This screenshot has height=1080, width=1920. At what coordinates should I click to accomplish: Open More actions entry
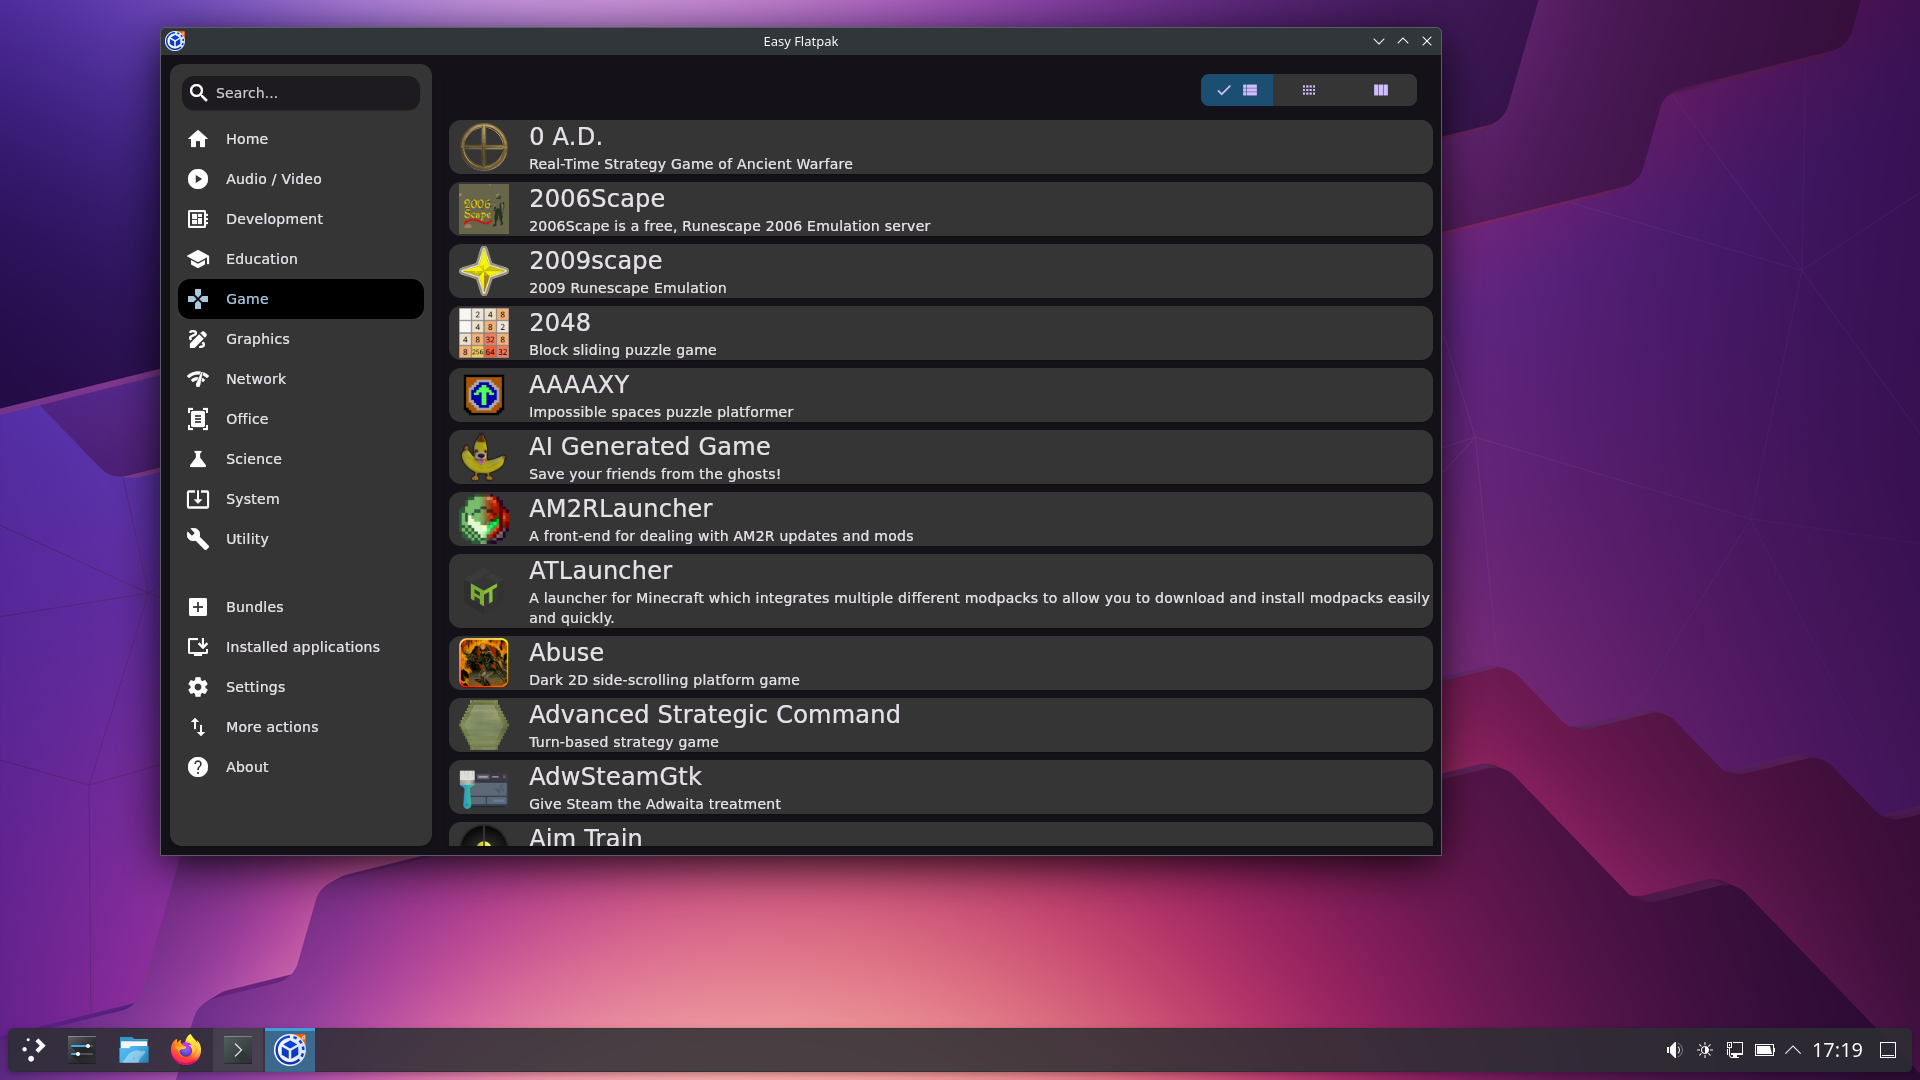click(300, 727)
